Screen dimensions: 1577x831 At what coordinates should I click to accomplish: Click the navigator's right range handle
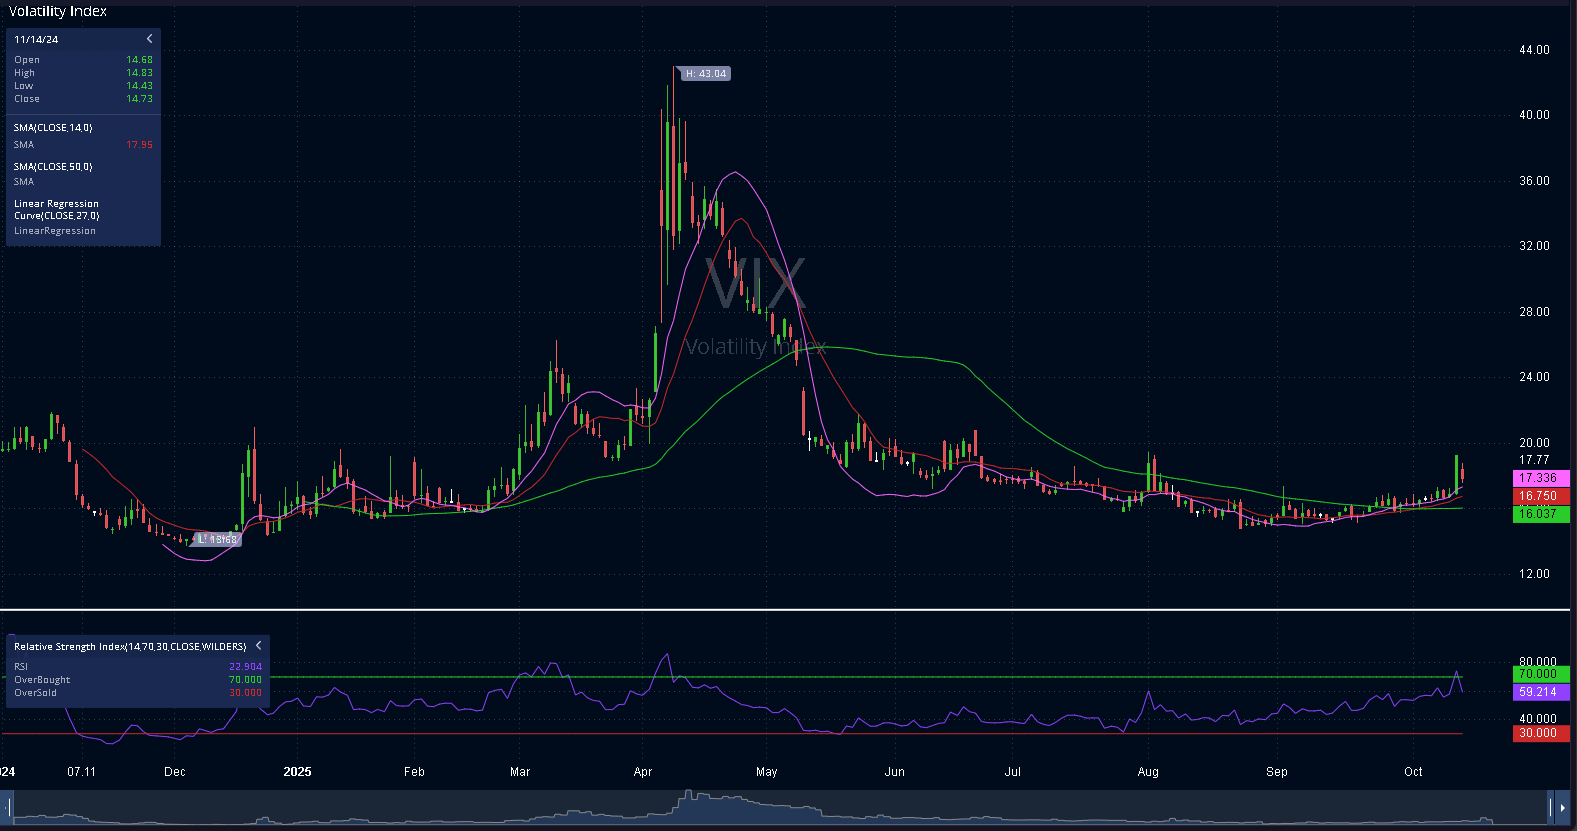(1551, 807)
